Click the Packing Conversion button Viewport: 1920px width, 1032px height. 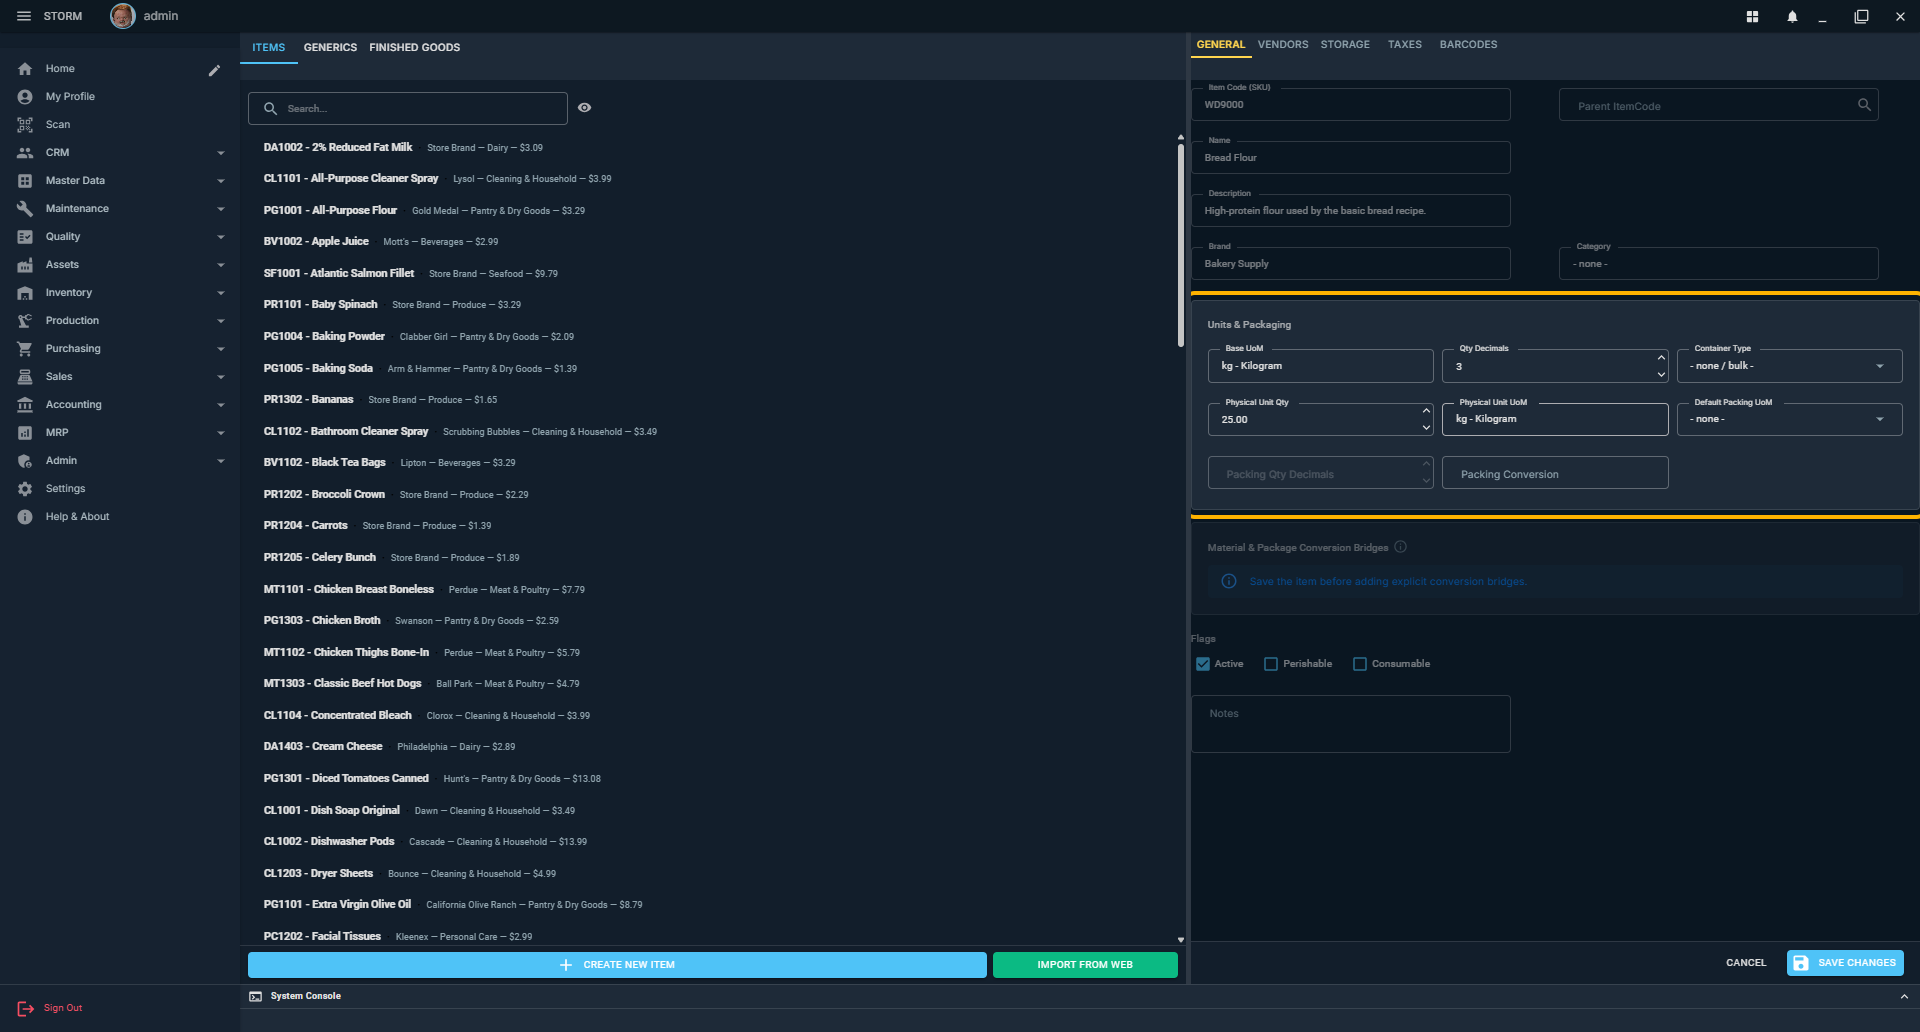1555,473
